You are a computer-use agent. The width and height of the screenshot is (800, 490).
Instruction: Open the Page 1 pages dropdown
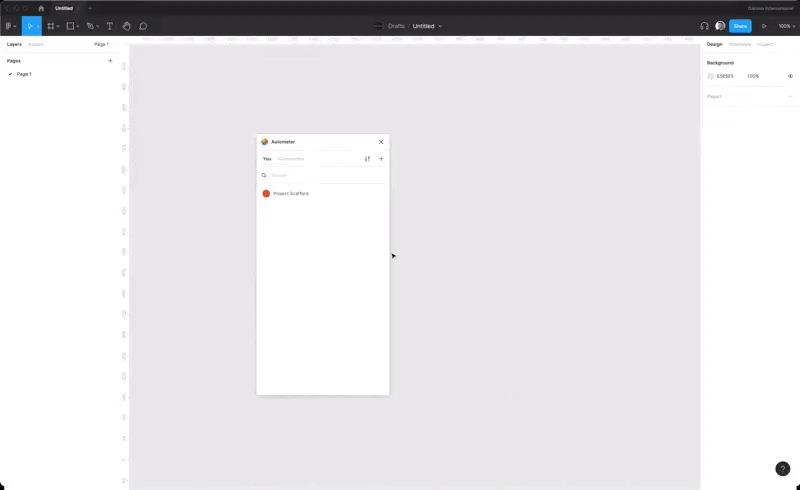pos(102,44)
